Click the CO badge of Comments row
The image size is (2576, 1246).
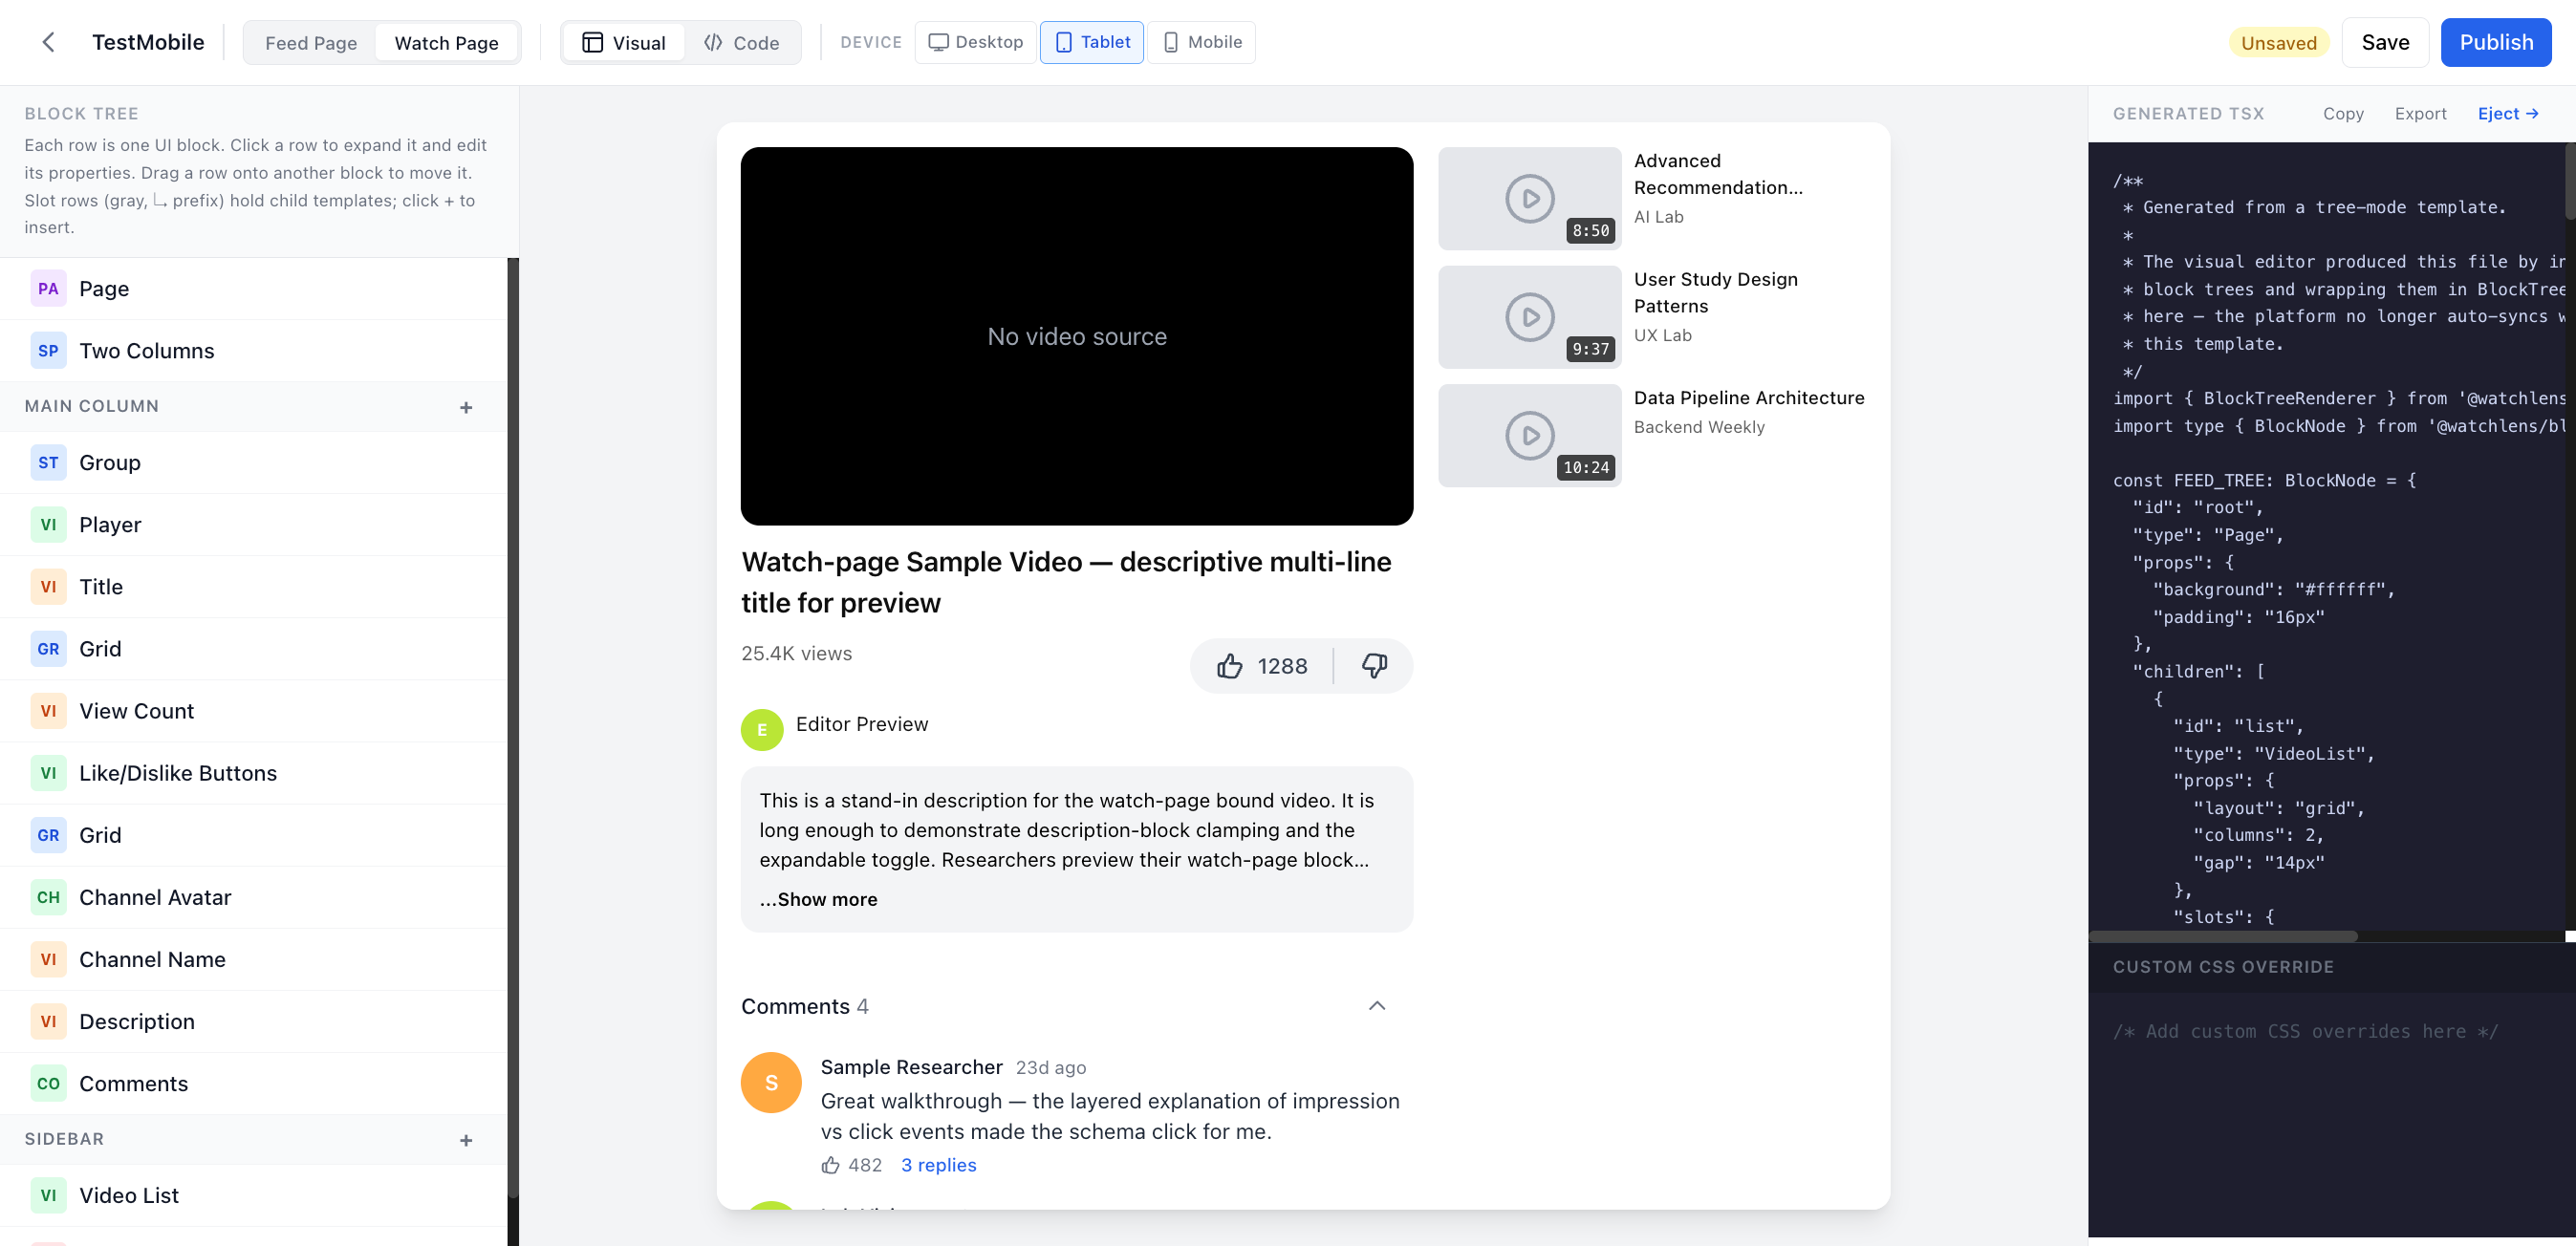tap(48, 1084)
